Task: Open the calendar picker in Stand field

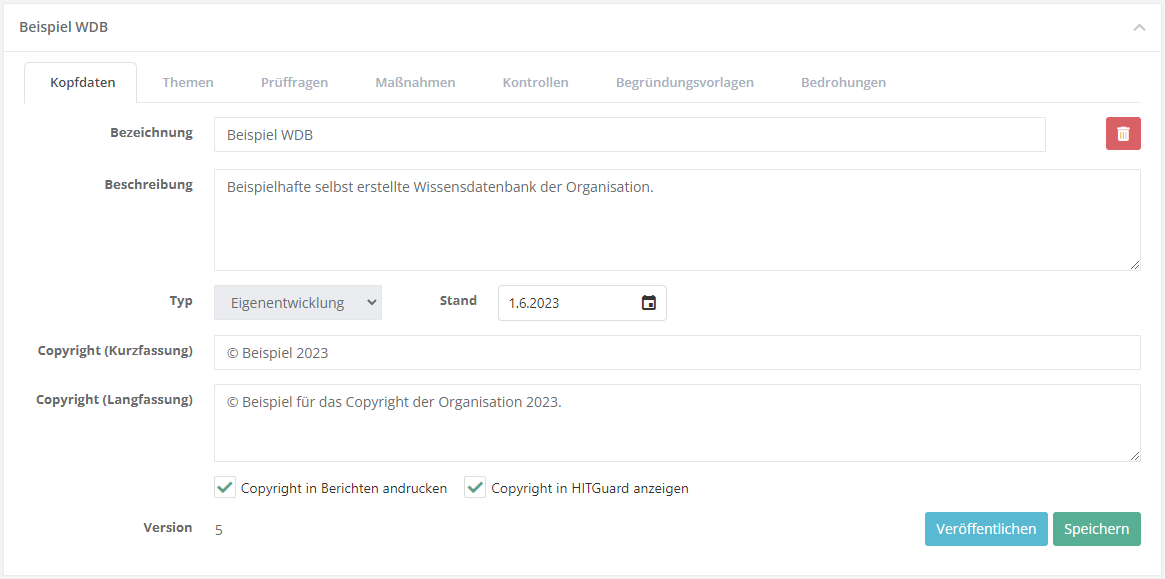Action: (648, 303)
